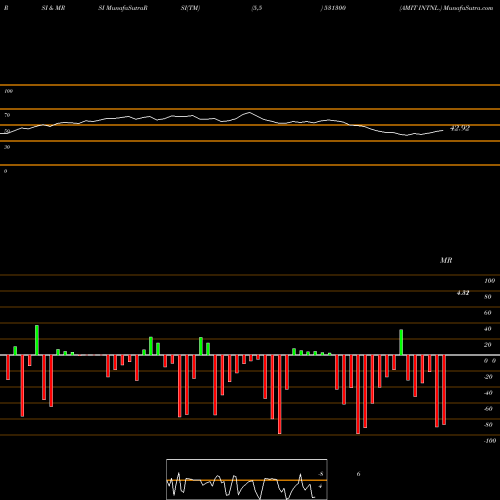Click the white RSI line at its peak
The width and height of the screenshot is (500, 500).
[249, 113]
